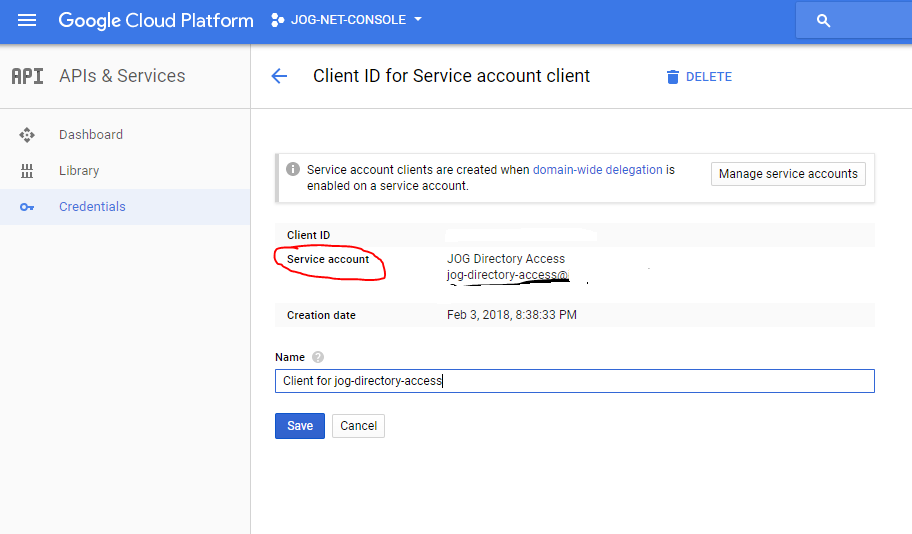
Task: Click the page title Client ID for Service account client
Action: 451,76
